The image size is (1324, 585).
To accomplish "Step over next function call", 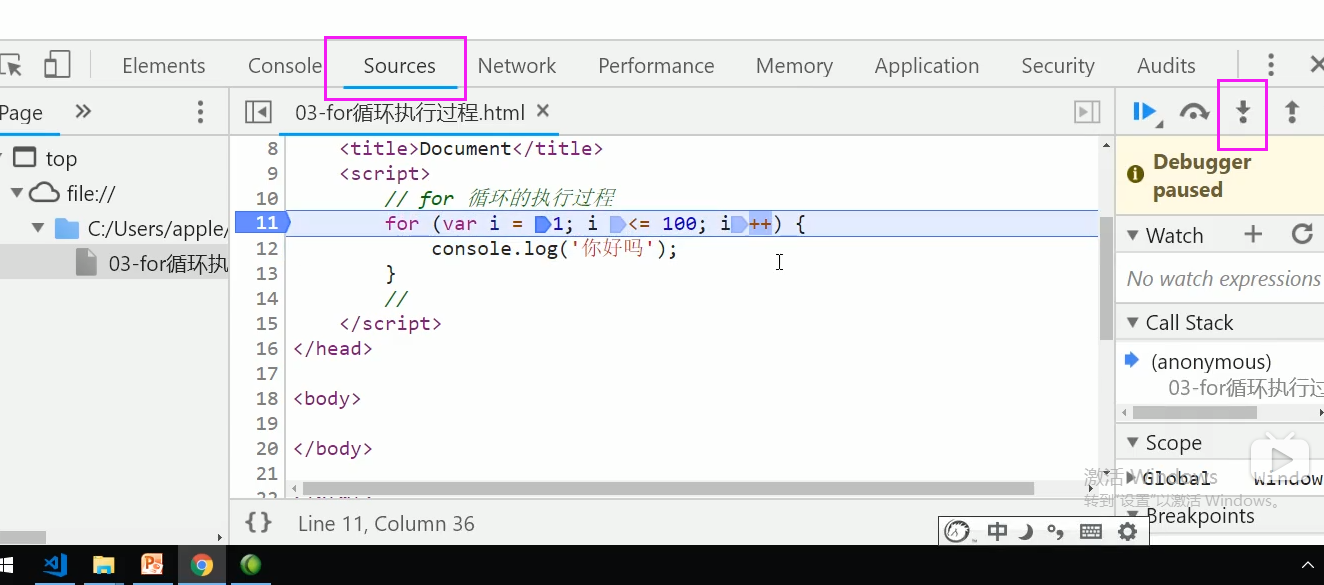I will tap(1194, 112).
